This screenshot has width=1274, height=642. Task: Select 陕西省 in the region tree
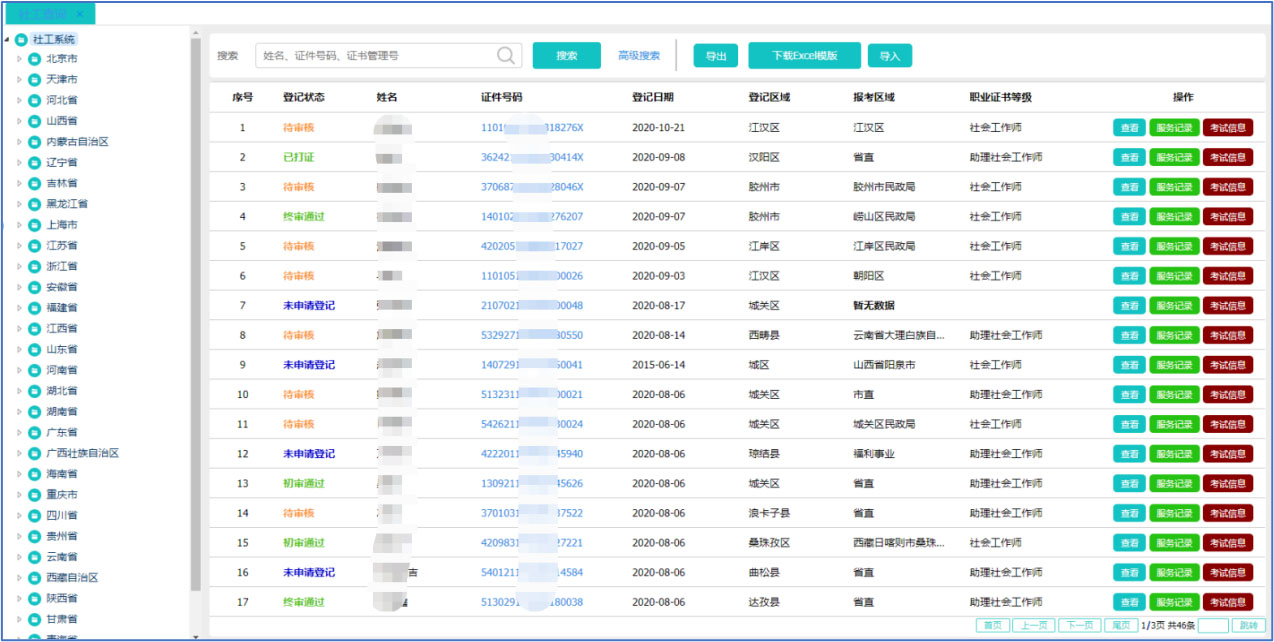(x=61, y=599)
